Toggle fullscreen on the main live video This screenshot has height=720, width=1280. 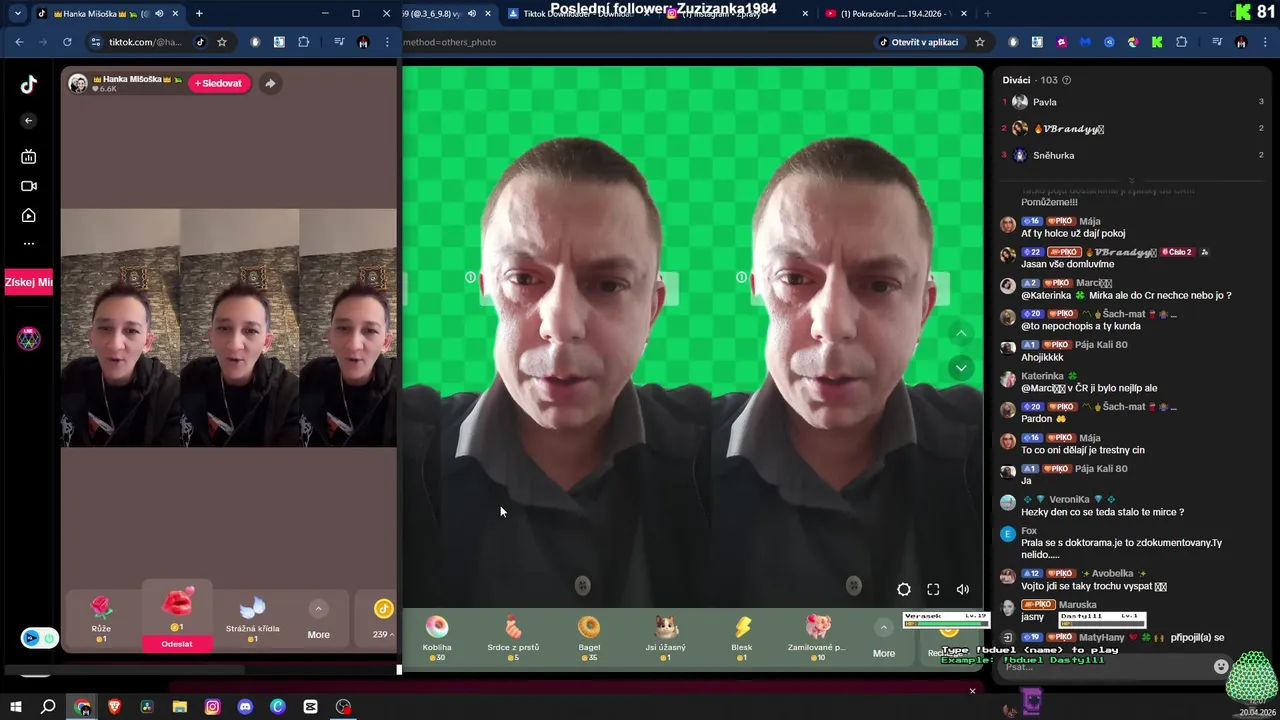pyautogui.click(x=933, y=590)
